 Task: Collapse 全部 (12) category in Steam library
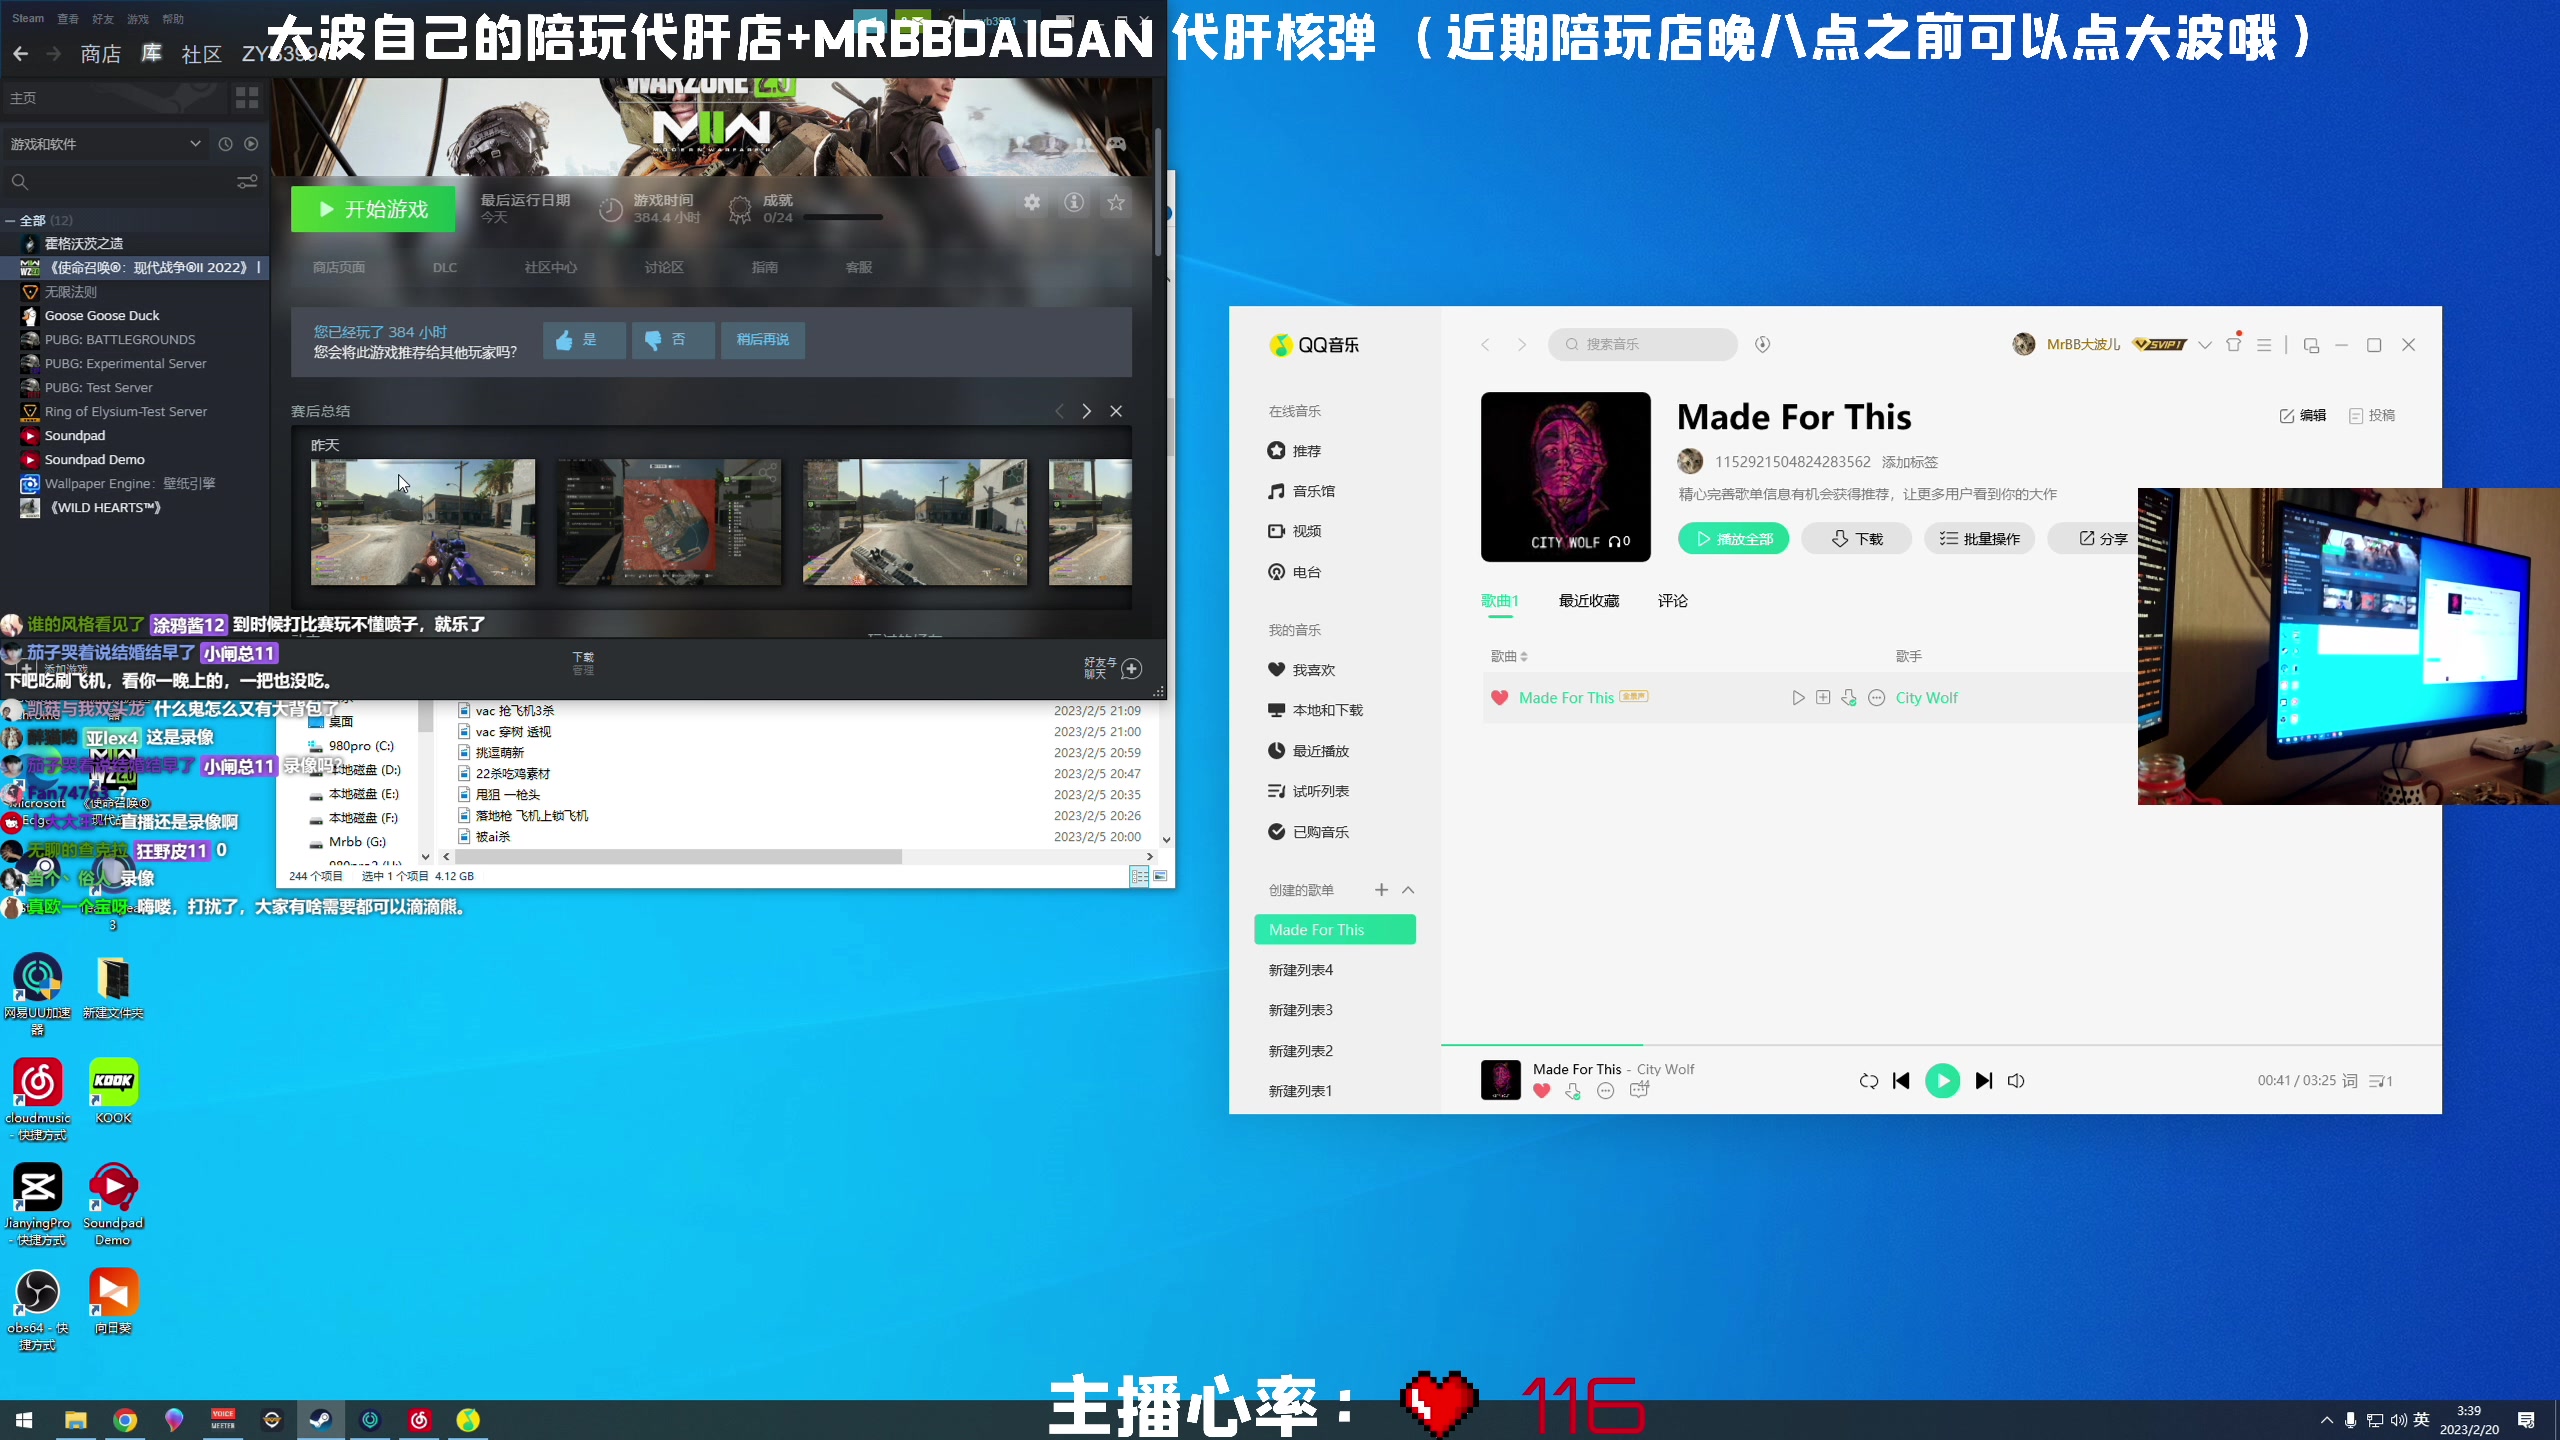click(x=10, y=221)
